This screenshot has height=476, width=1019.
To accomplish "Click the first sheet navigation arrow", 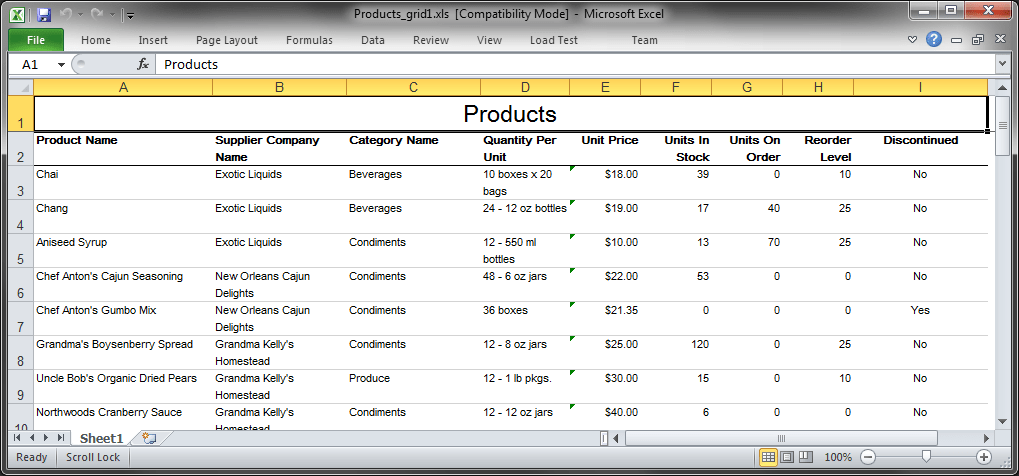I will click(18, 438).
